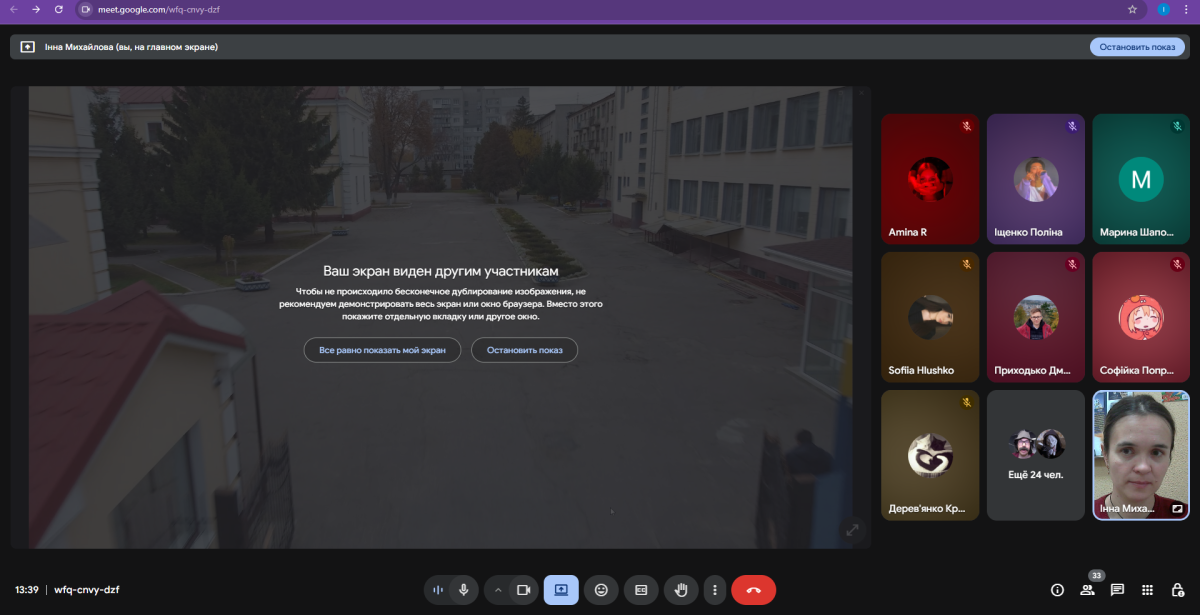The width and height of the screenshot is (1200, 615).
Task: Toggle closed captions (CC)
Action: [x=641, y=590]
